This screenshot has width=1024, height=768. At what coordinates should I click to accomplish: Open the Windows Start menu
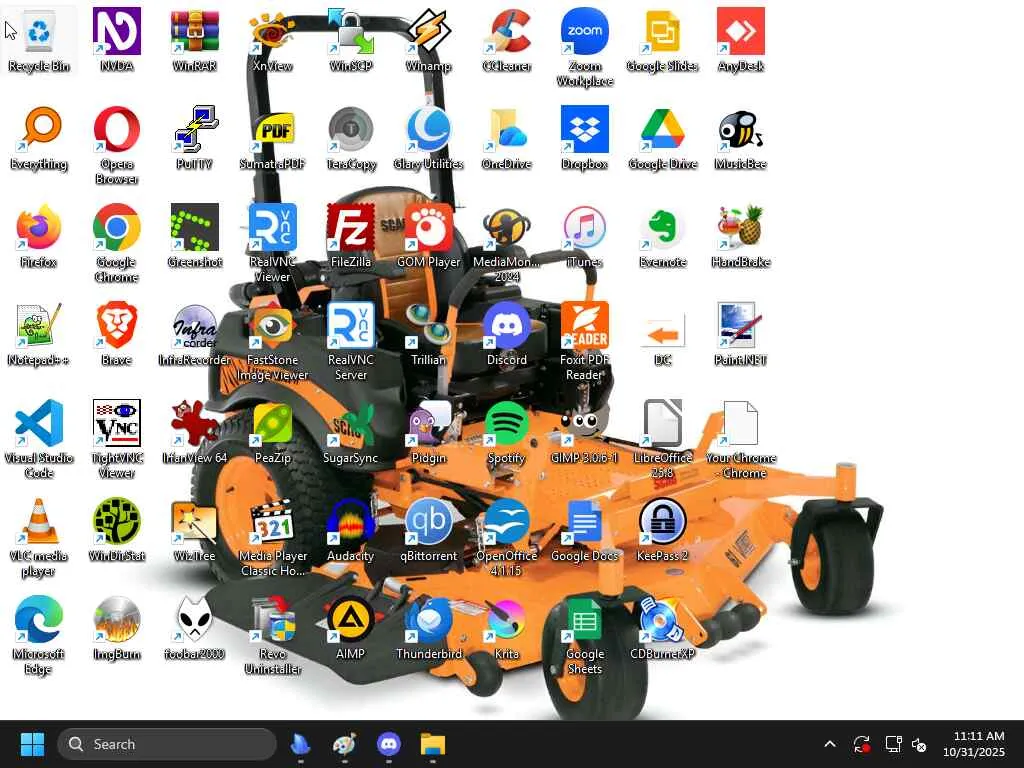click(x=32, y=744)
